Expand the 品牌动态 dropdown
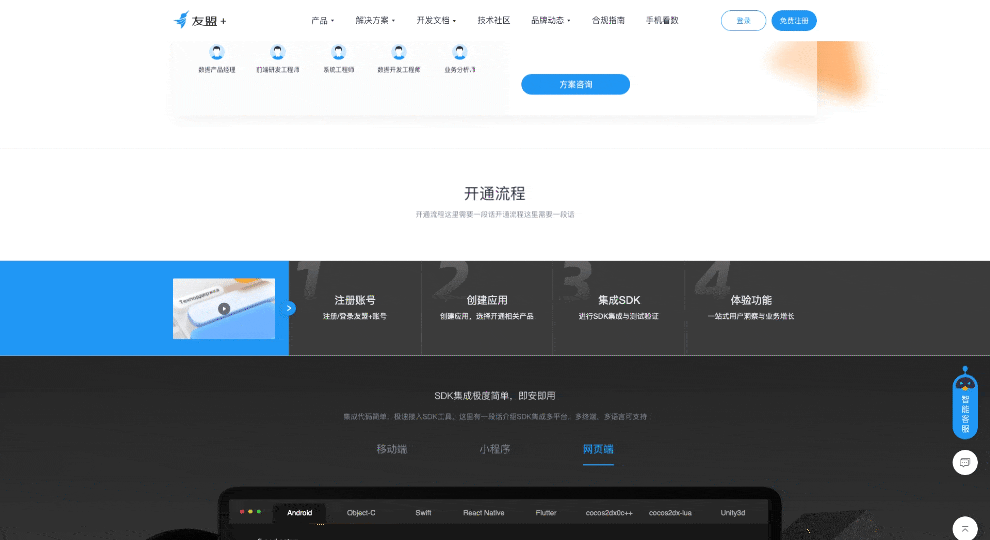The width and height of the screenshot is (990, 540). pyautogui.click(x=551, y=20)
